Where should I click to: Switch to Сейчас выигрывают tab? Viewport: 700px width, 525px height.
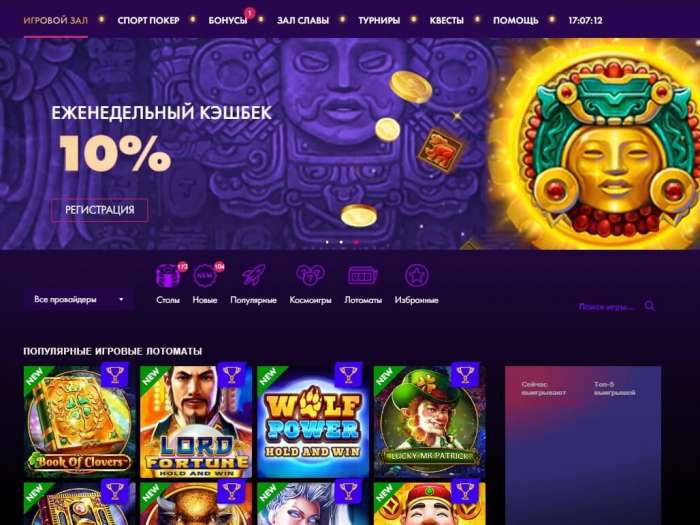pyautogui.click(x=543, y=388)
